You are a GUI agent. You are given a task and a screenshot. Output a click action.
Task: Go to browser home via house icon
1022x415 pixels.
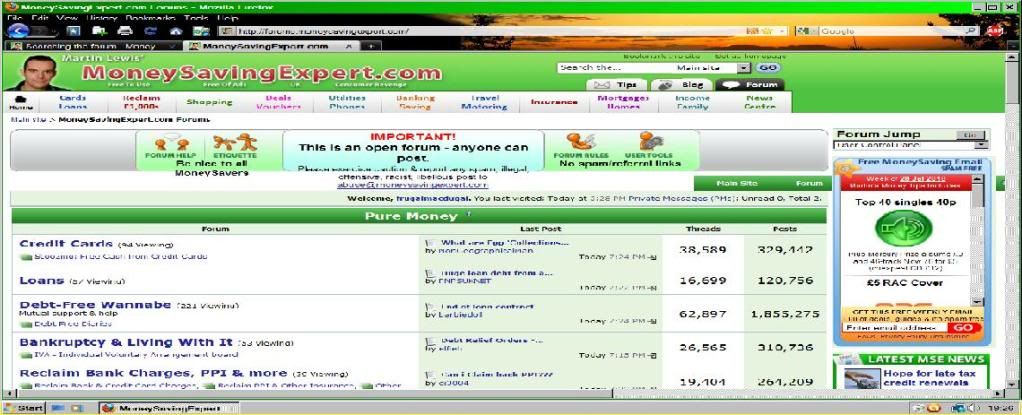(175, 31)
